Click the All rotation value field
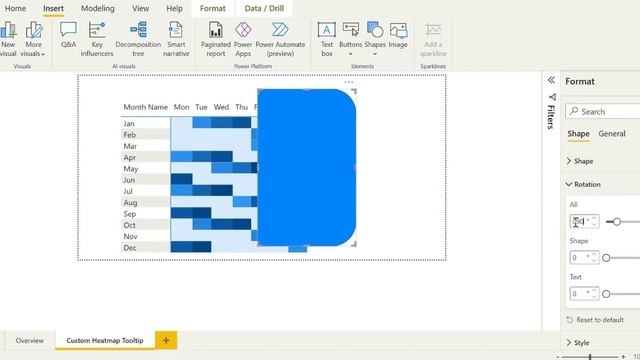Image resolution: width=640 pixels, height=360 pixels. tap(584, 221)
